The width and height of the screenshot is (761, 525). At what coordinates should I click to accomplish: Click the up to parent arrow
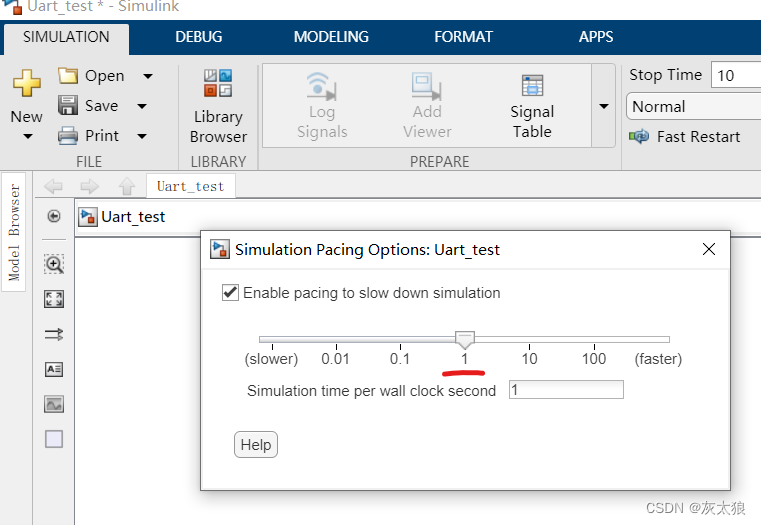[x=127, y=186]
